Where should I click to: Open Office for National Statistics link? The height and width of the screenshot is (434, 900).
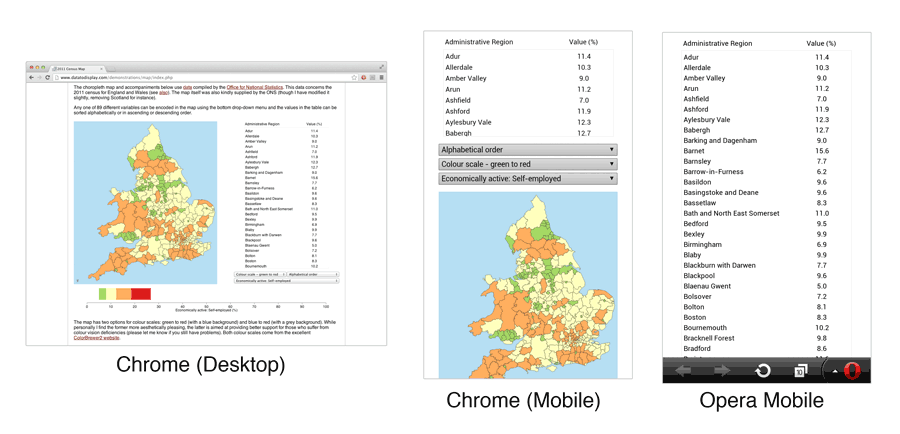coord(255,87)
